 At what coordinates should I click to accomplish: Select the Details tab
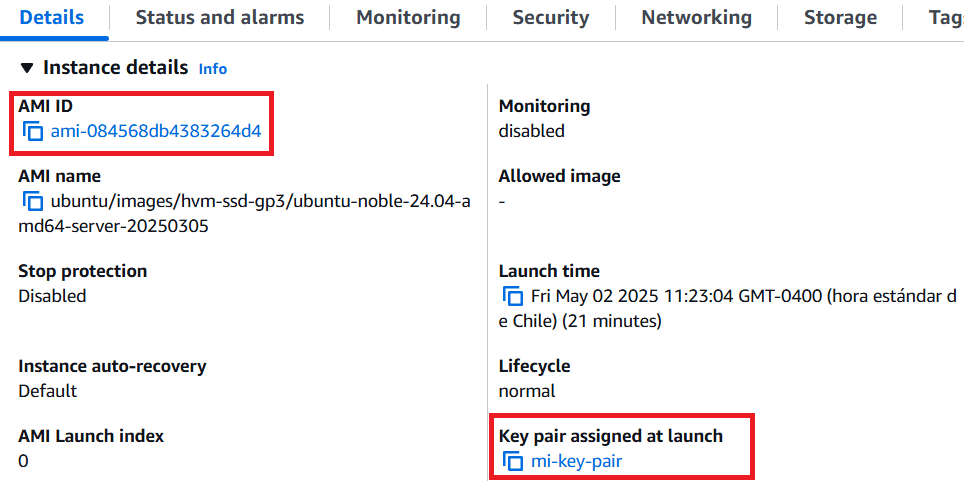pyautogui.click(x=52, y=17)
